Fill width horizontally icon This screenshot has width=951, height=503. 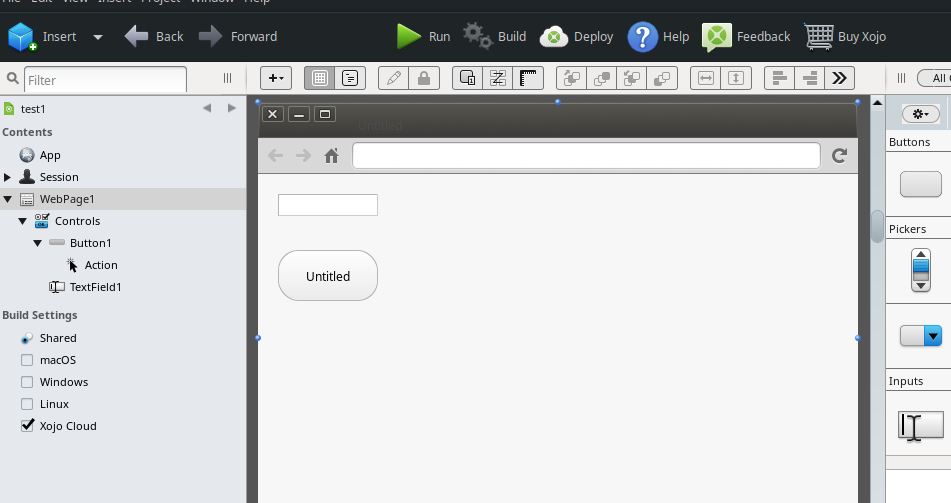tap(706, 78)
